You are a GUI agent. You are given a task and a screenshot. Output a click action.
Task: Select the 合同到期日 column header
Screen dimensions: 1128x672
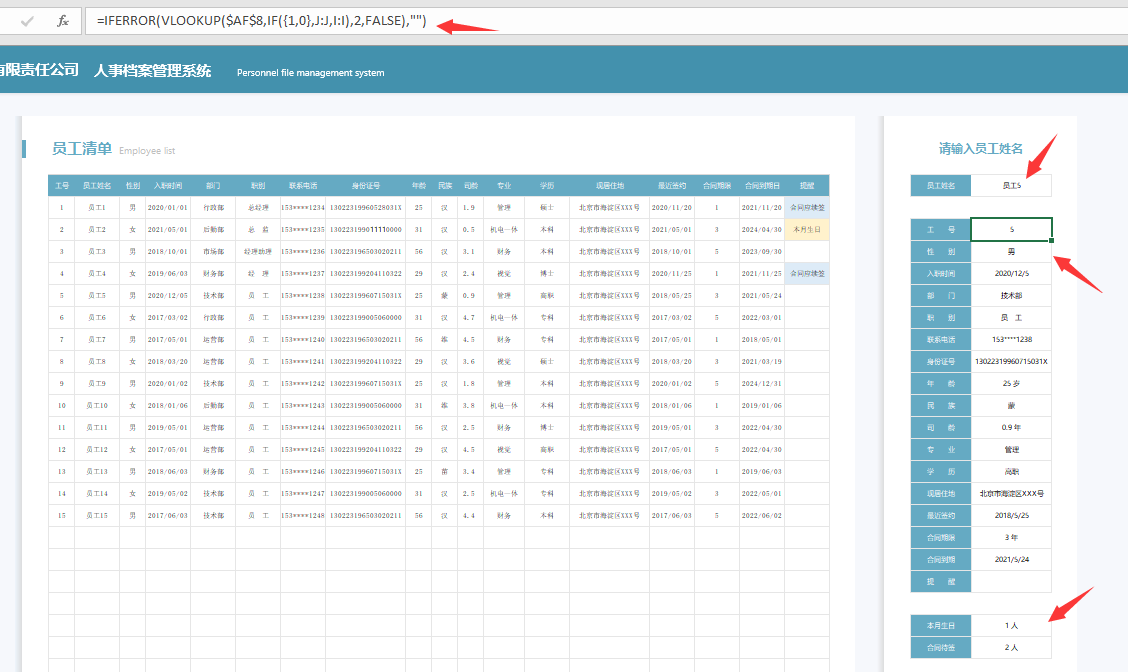(762, 186)
